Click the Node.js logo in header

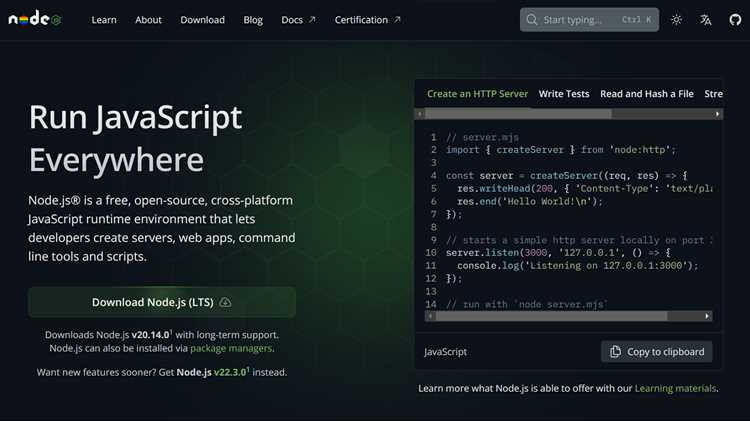[35, 20]
